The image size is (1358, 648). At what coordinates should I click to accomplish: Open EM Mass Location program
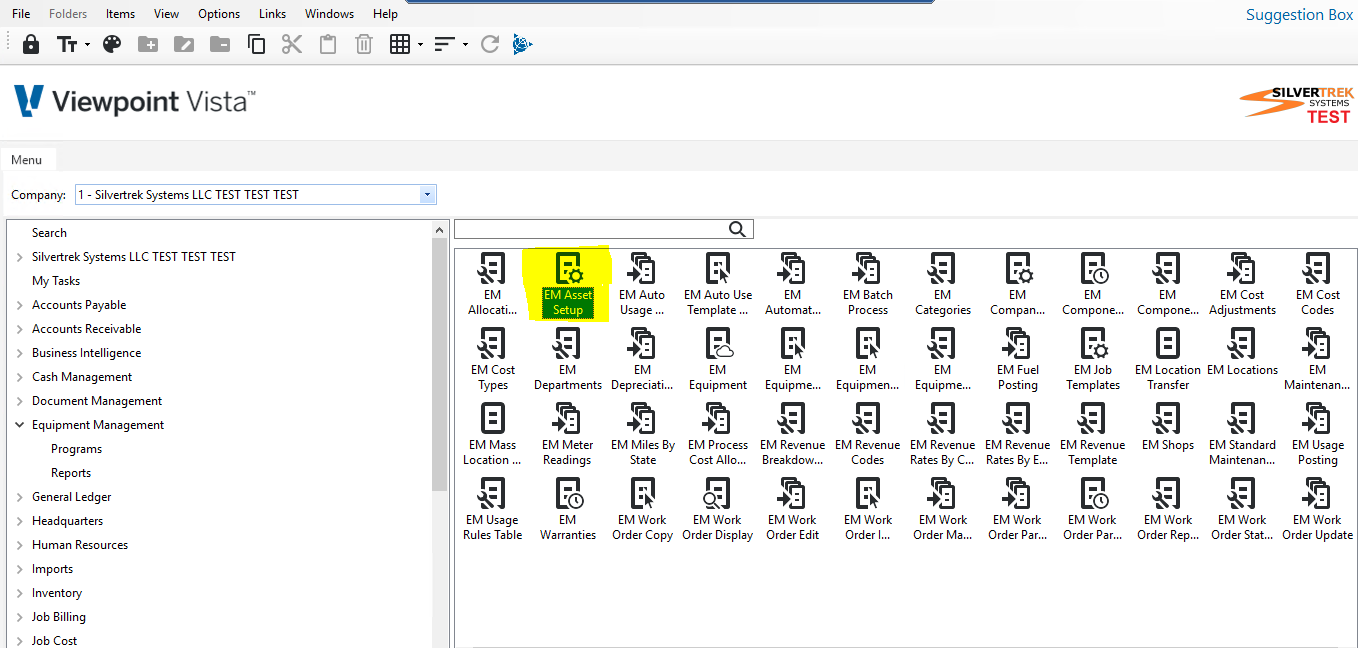tap(493, 435)
